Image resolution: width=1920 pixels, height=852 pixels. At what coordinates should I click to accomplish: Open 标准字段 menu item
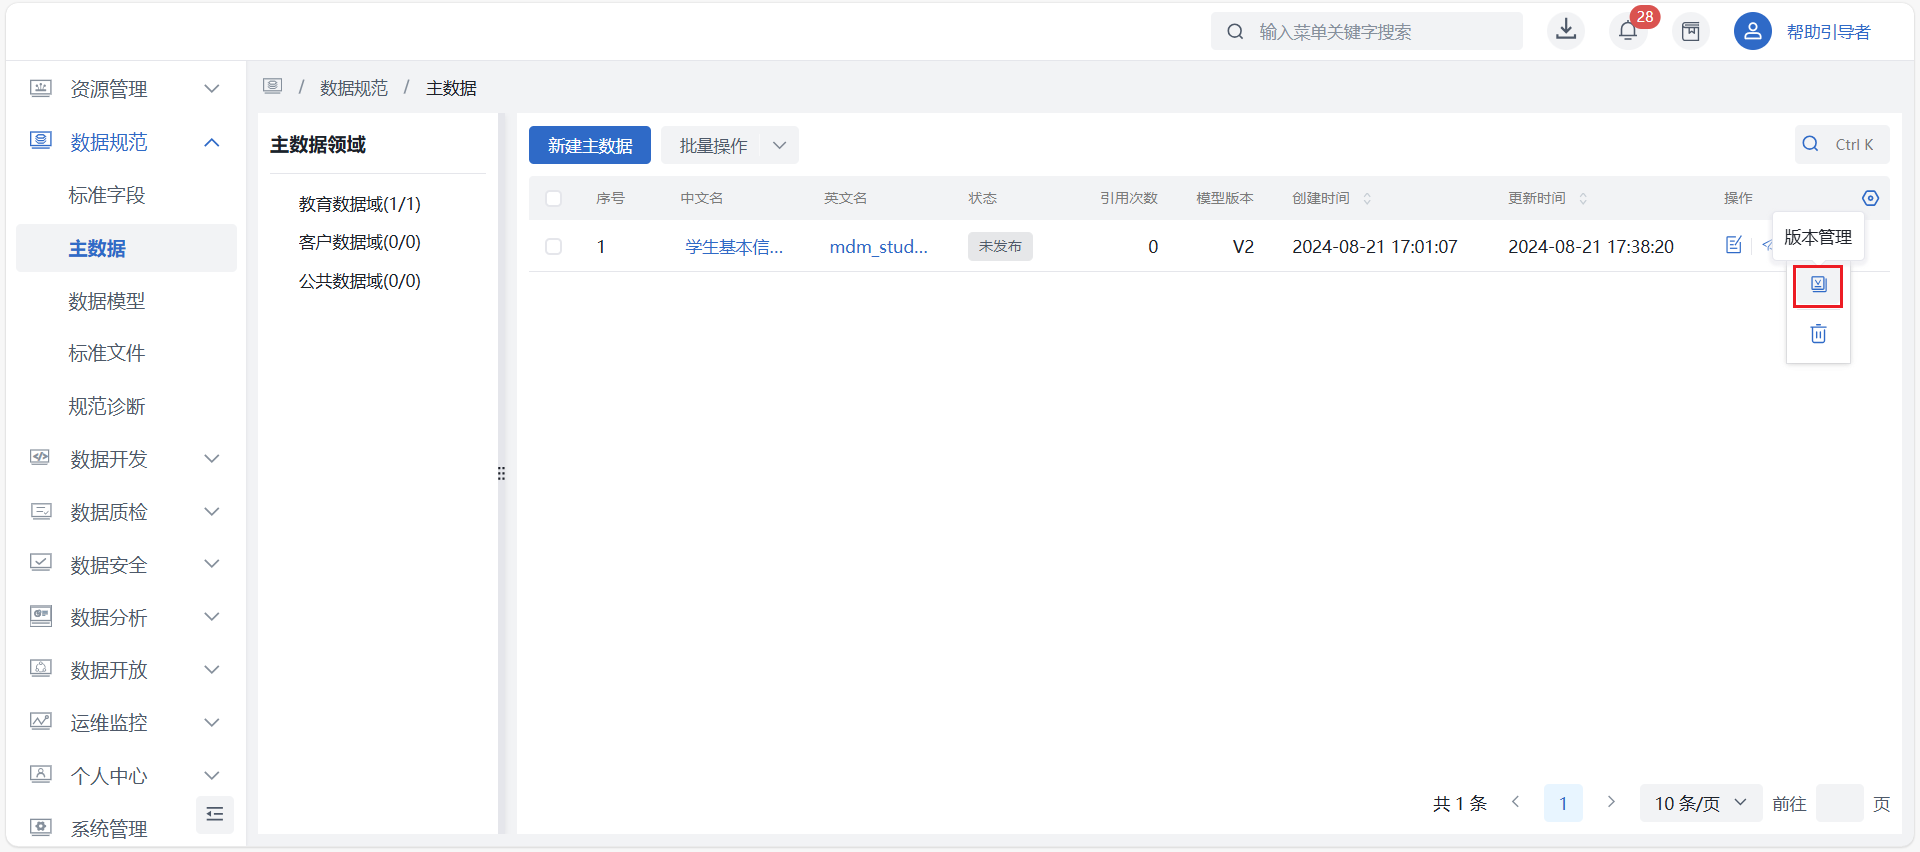click(107, 195)
